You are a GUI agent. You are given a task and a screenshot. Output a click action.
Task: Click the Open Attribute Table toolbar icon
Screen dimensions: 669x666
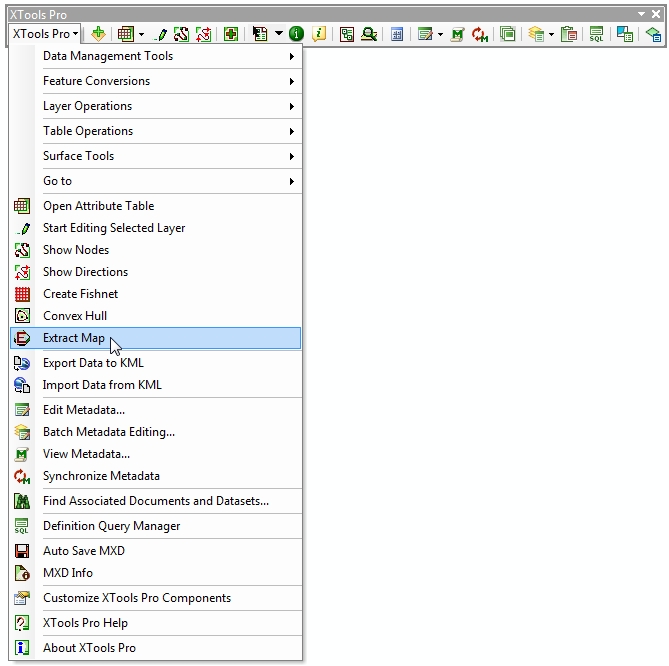point(125,34)
